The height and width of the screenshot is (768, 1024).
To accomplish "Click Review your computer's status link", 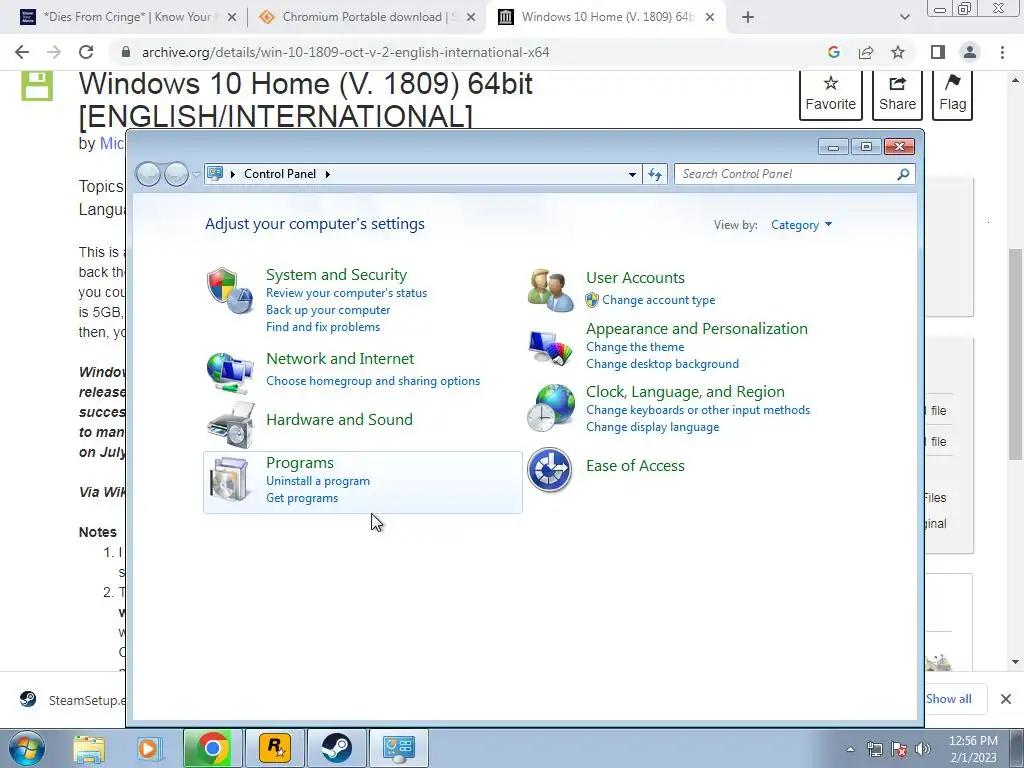I will coord(346,293).
